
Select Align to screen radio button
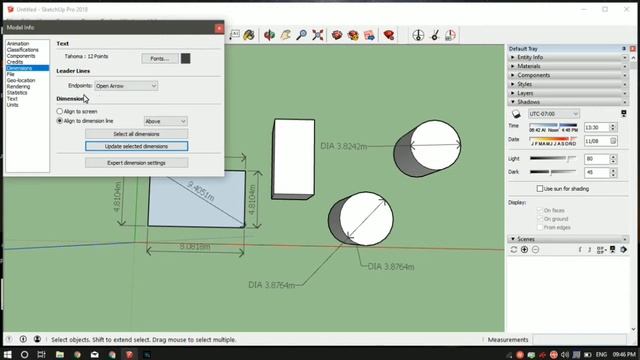tap(60, 111)
